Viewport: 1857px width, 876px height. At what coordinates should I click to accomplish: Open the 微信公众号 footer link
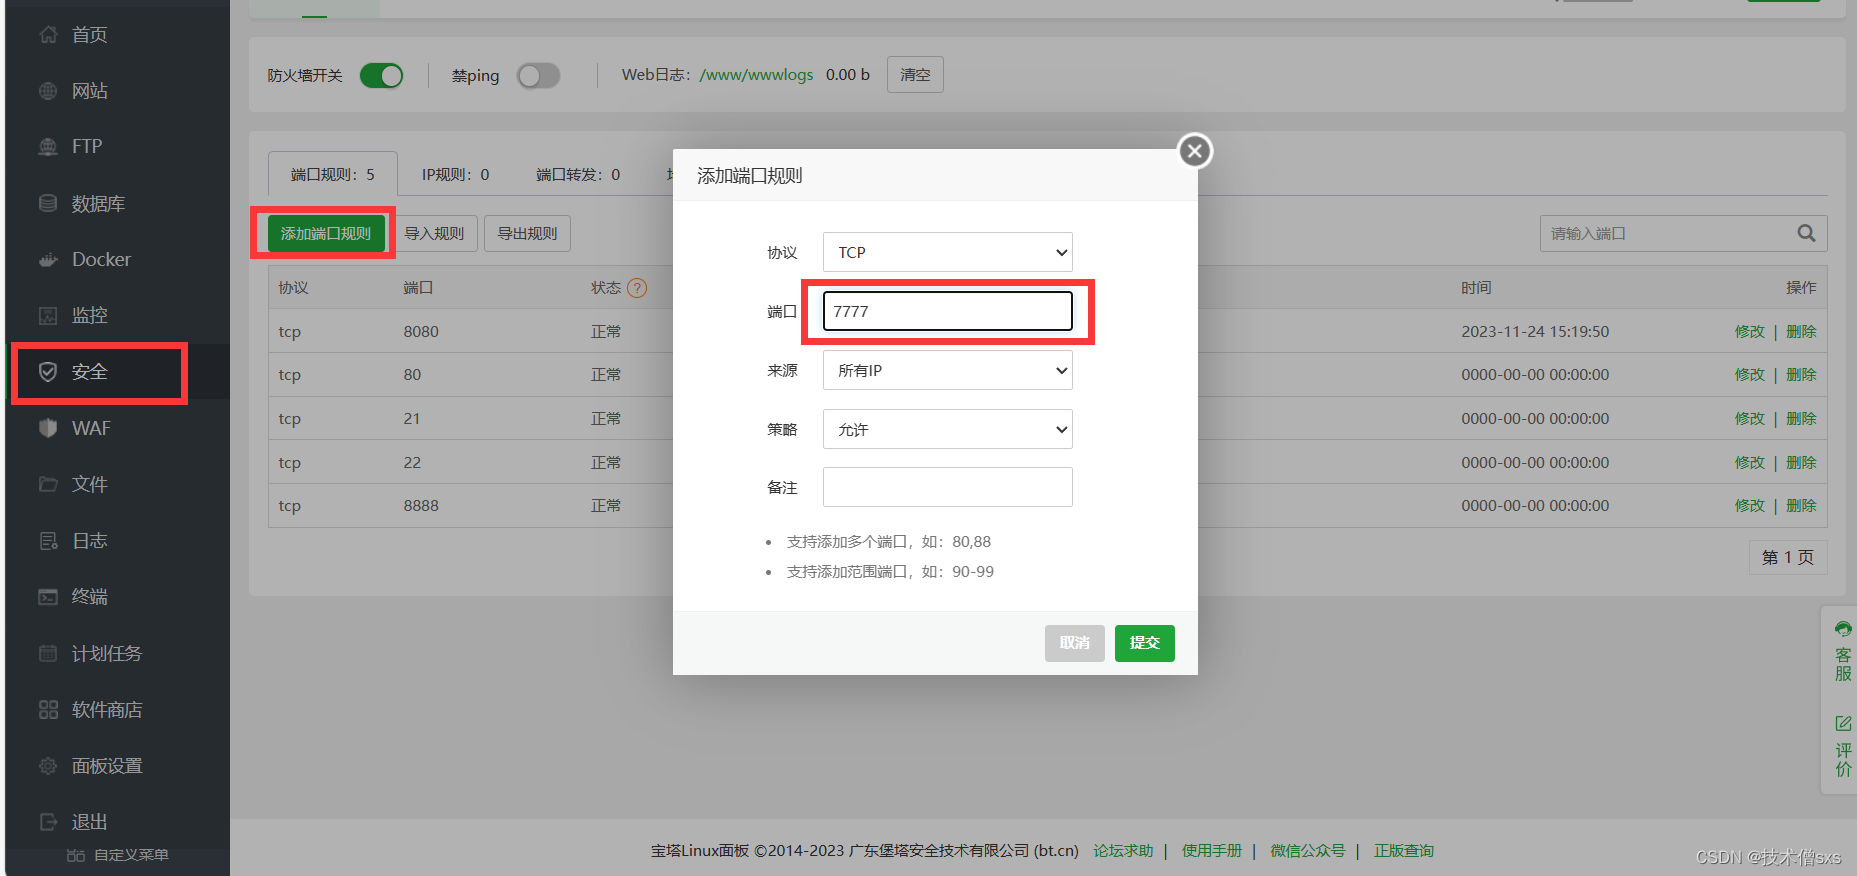(x=1308, y=851)
